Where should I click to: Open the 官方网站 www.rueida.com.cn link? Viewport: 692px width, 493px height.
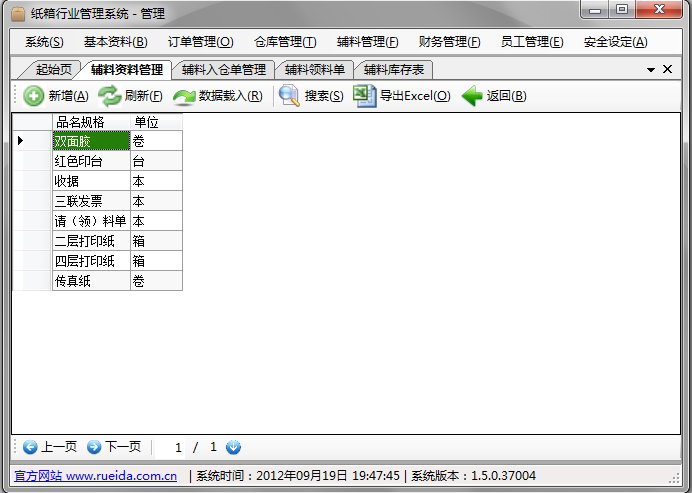click(x=96, y=476)
